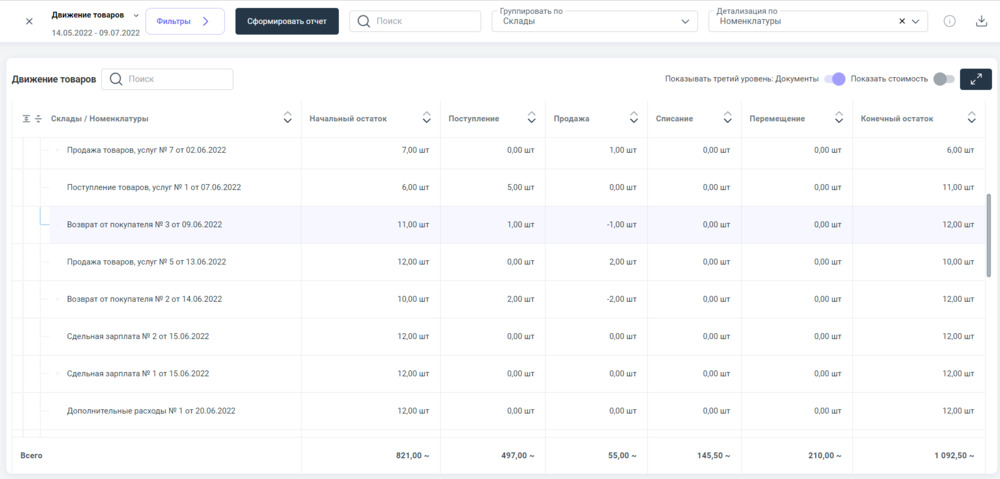
Task: Close the Движение товаров report
Action: pyautogui.click(x=29, y=21)
